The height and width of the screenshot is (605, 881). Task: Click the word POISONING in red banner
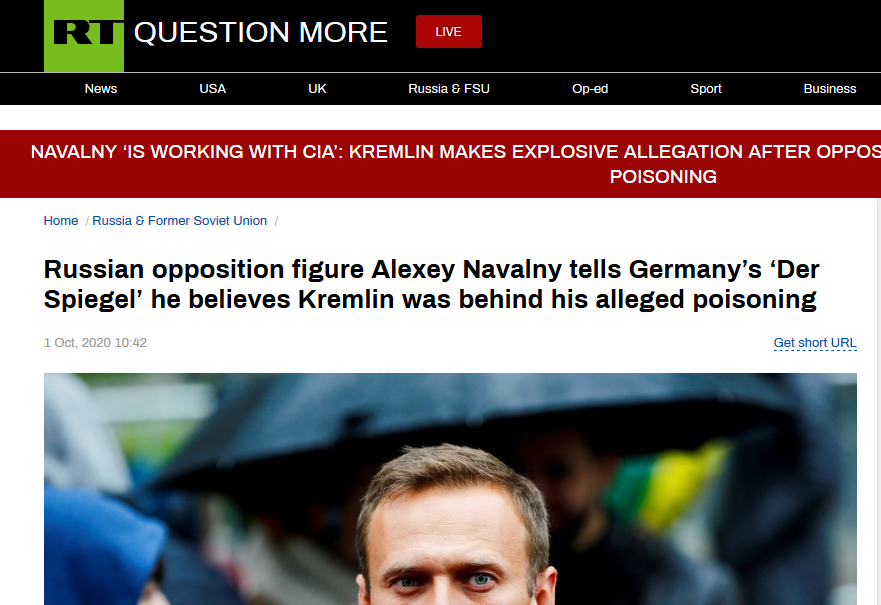click(x=663, y=177)
